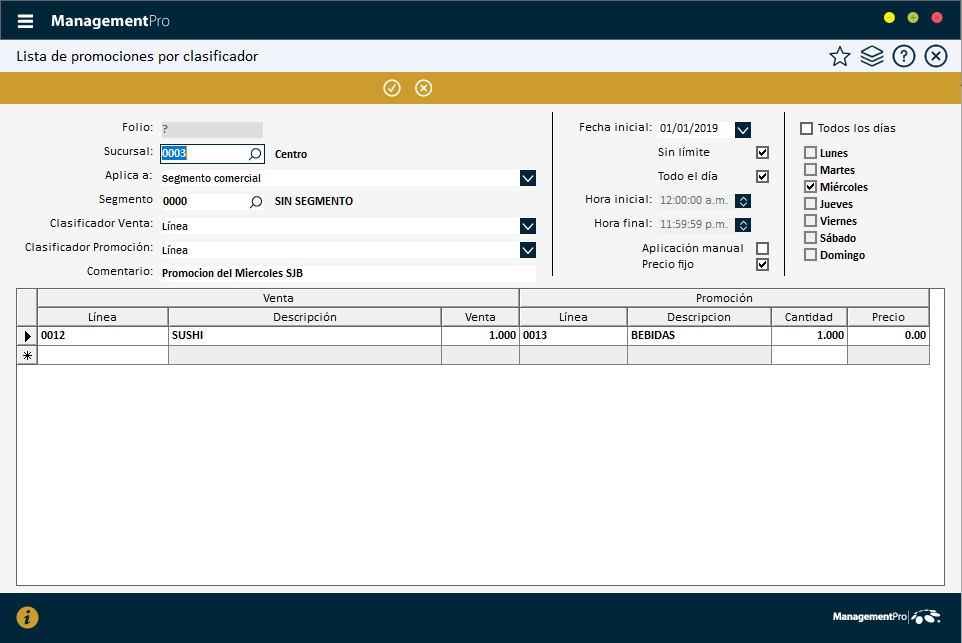
Task: Expand the Clasificador Promoción dropdown
Action: pos(528,250)
